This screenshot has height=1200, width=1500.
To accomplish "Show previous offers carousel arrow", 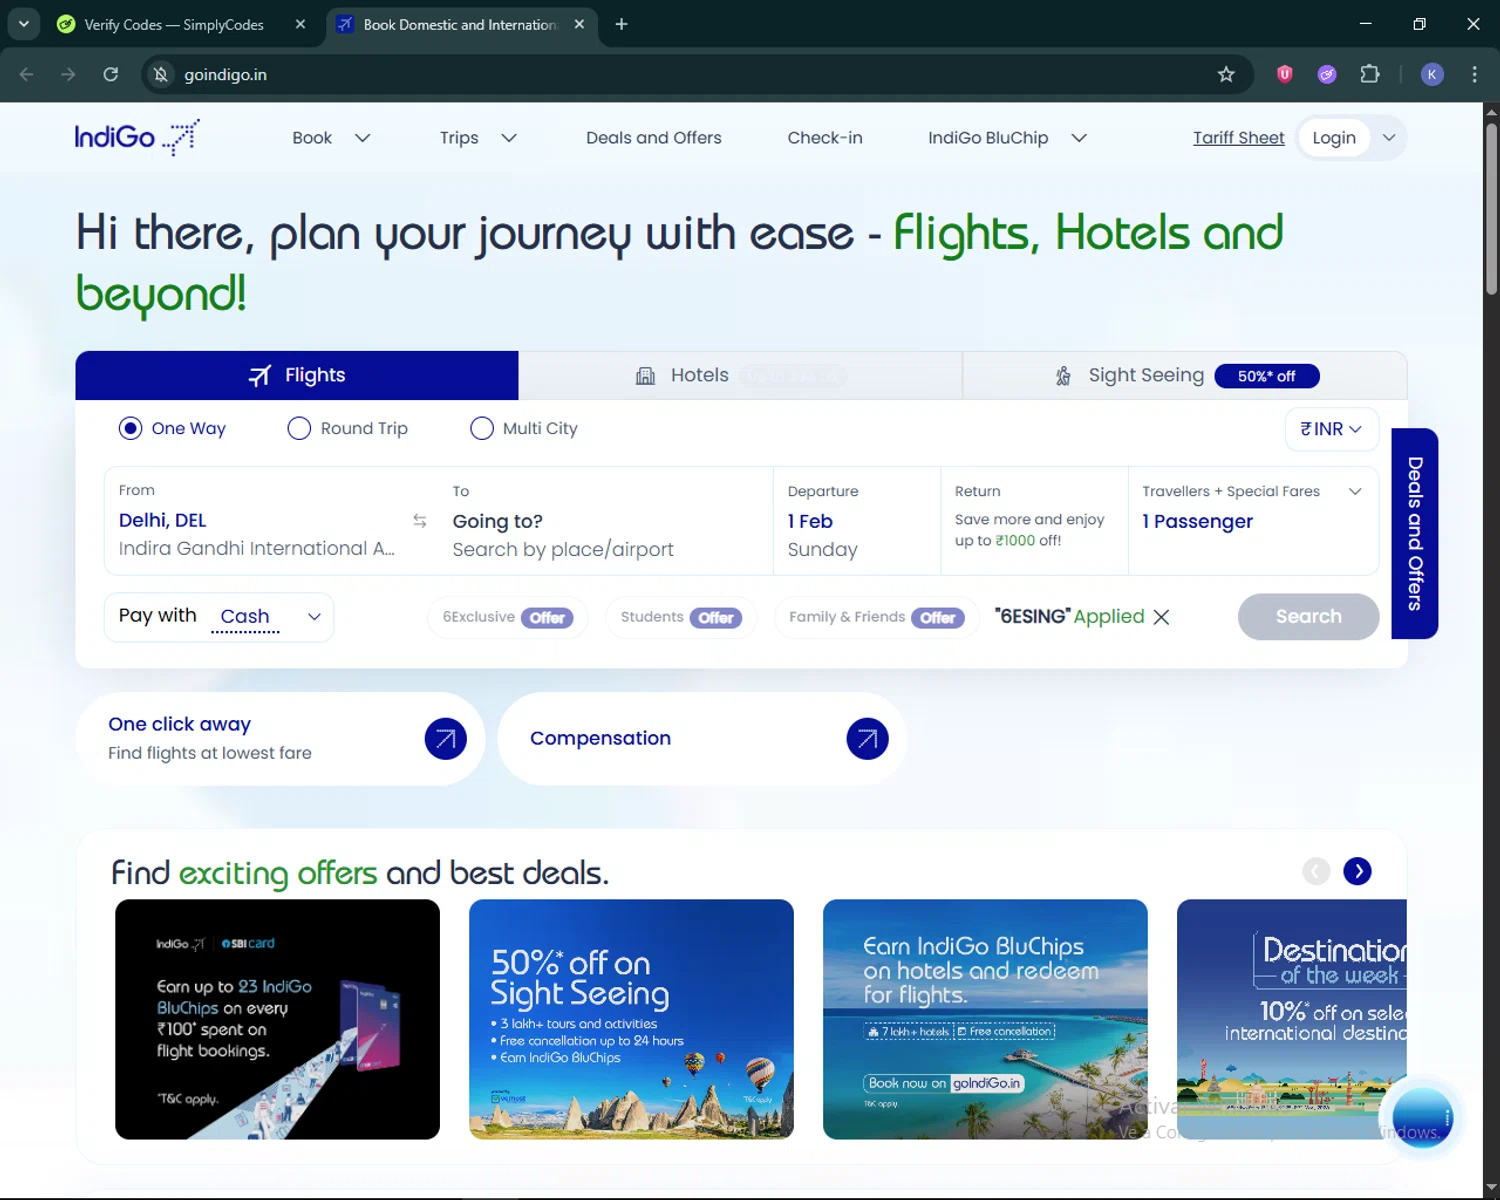I will point(1316,871).
